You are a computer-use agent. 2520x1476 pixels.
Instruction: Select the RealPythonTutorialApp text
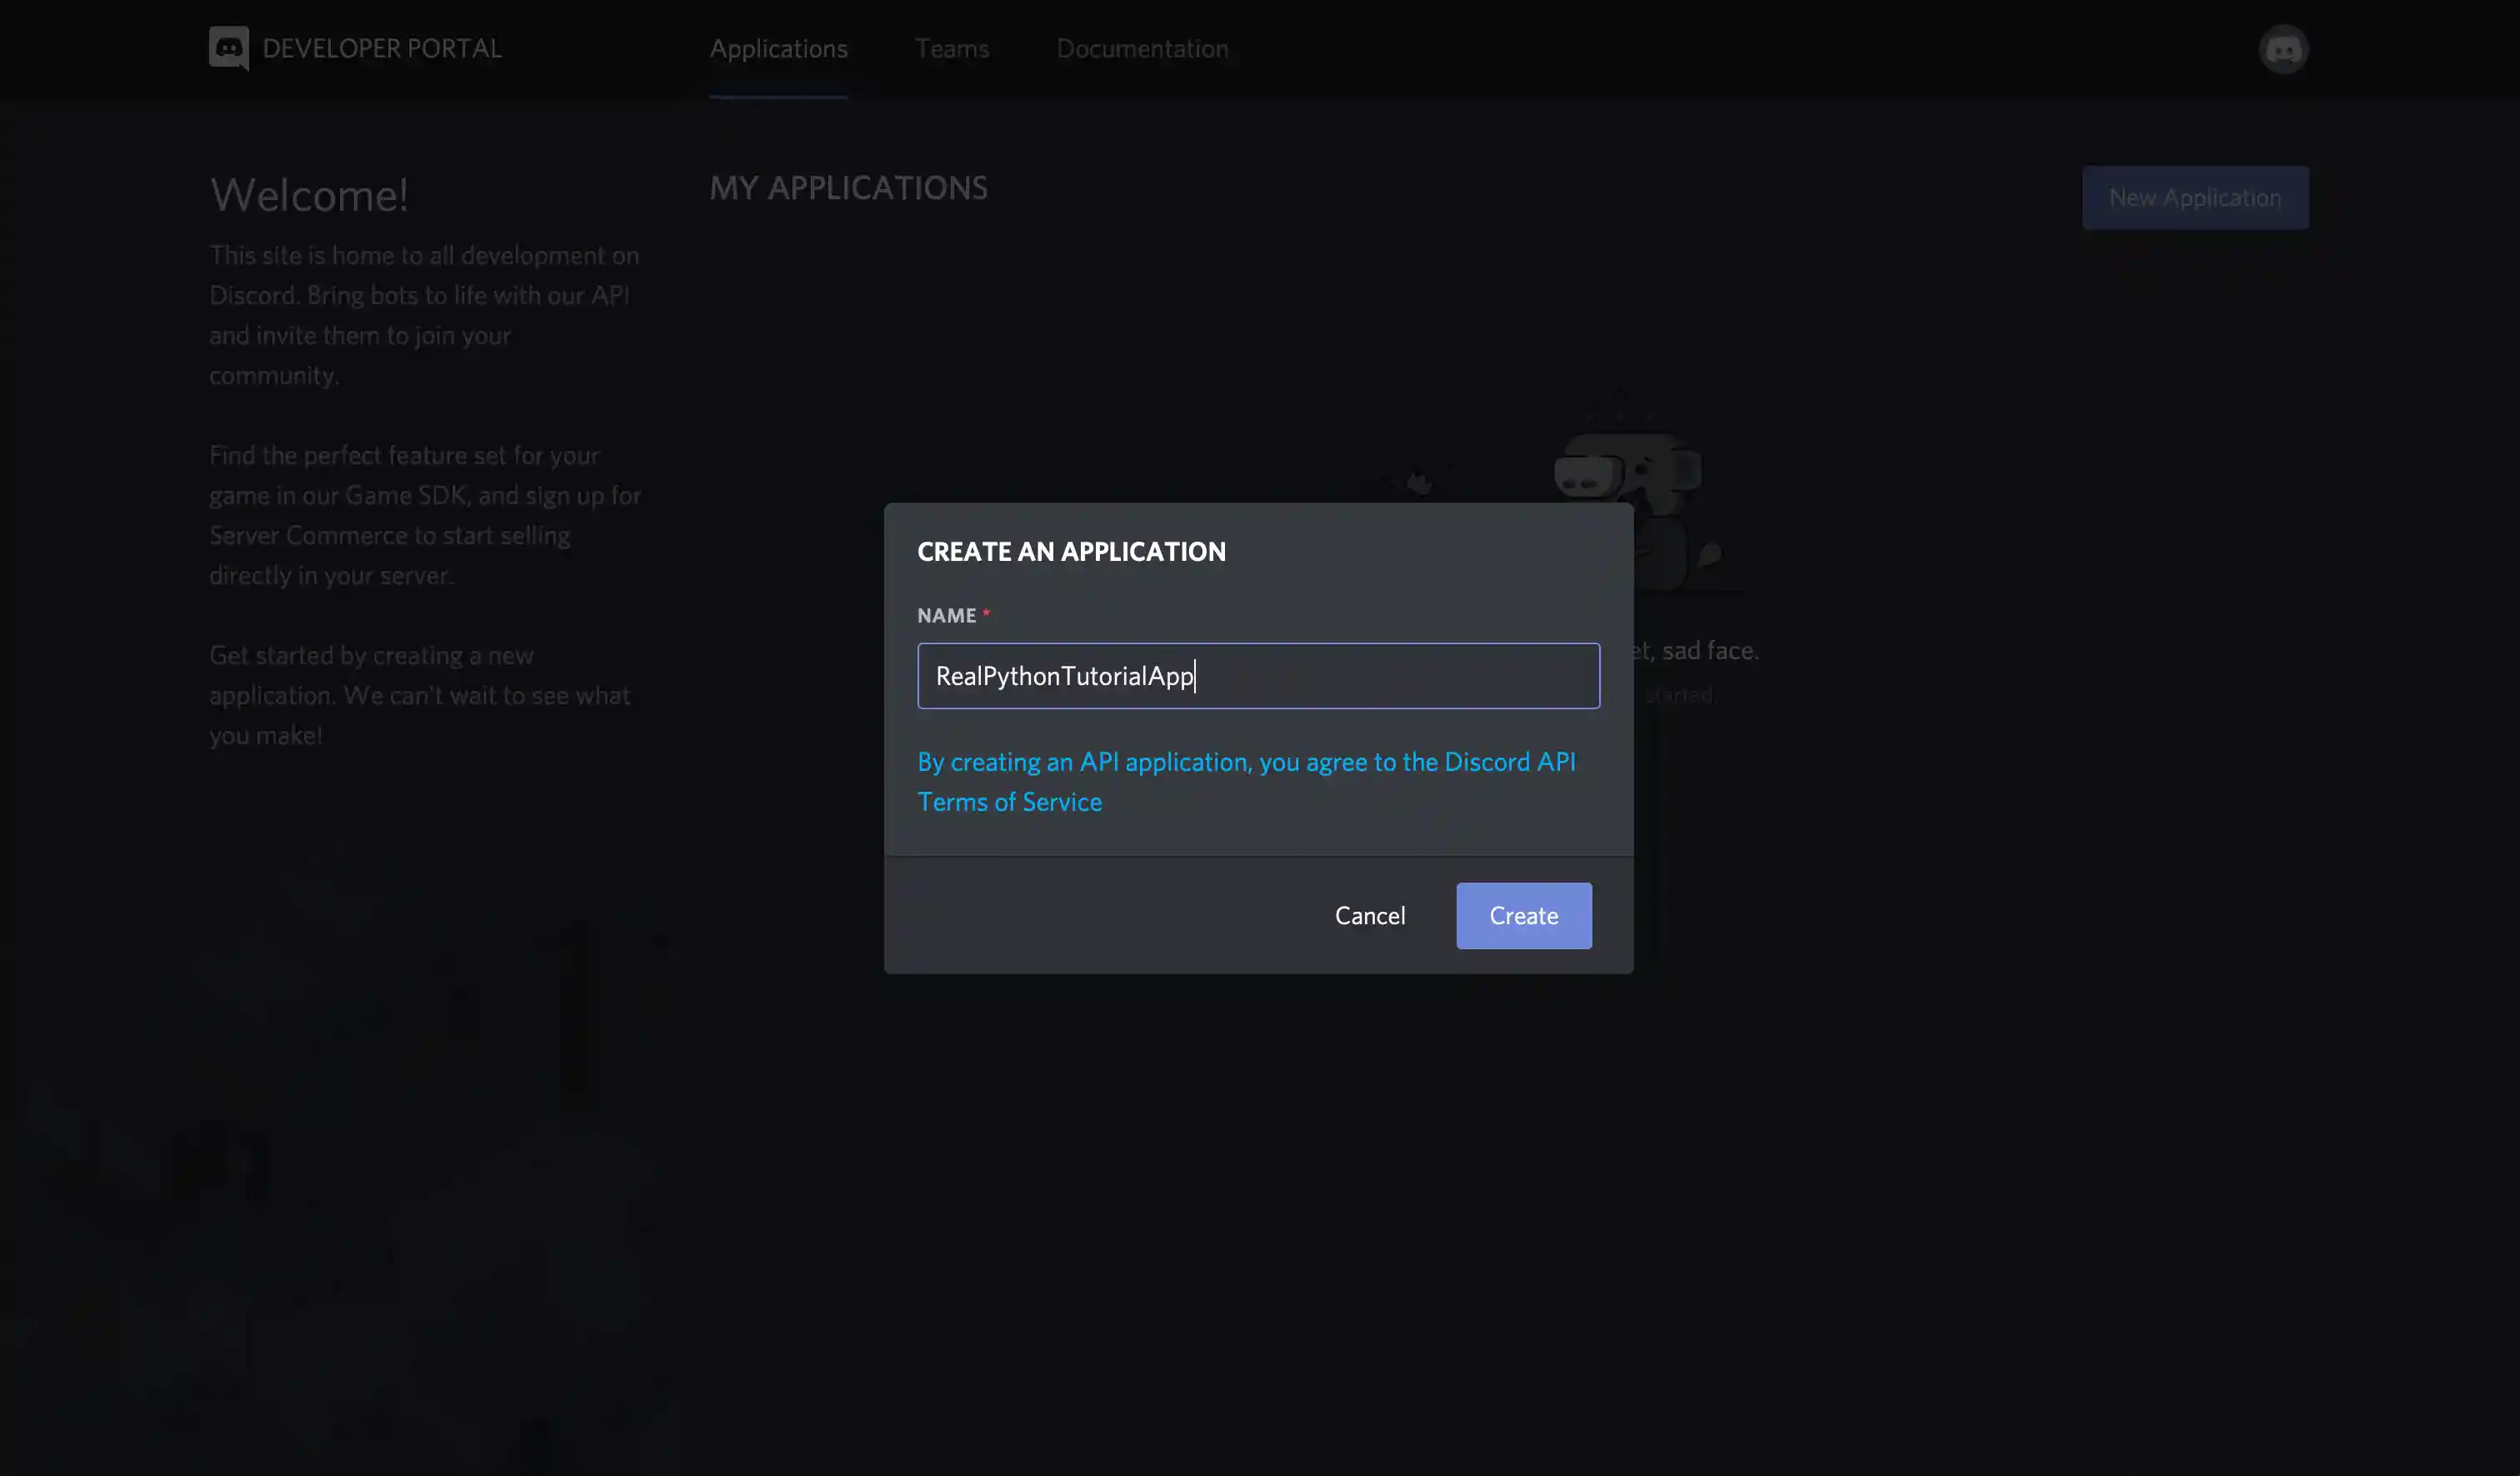[1064, 676]
